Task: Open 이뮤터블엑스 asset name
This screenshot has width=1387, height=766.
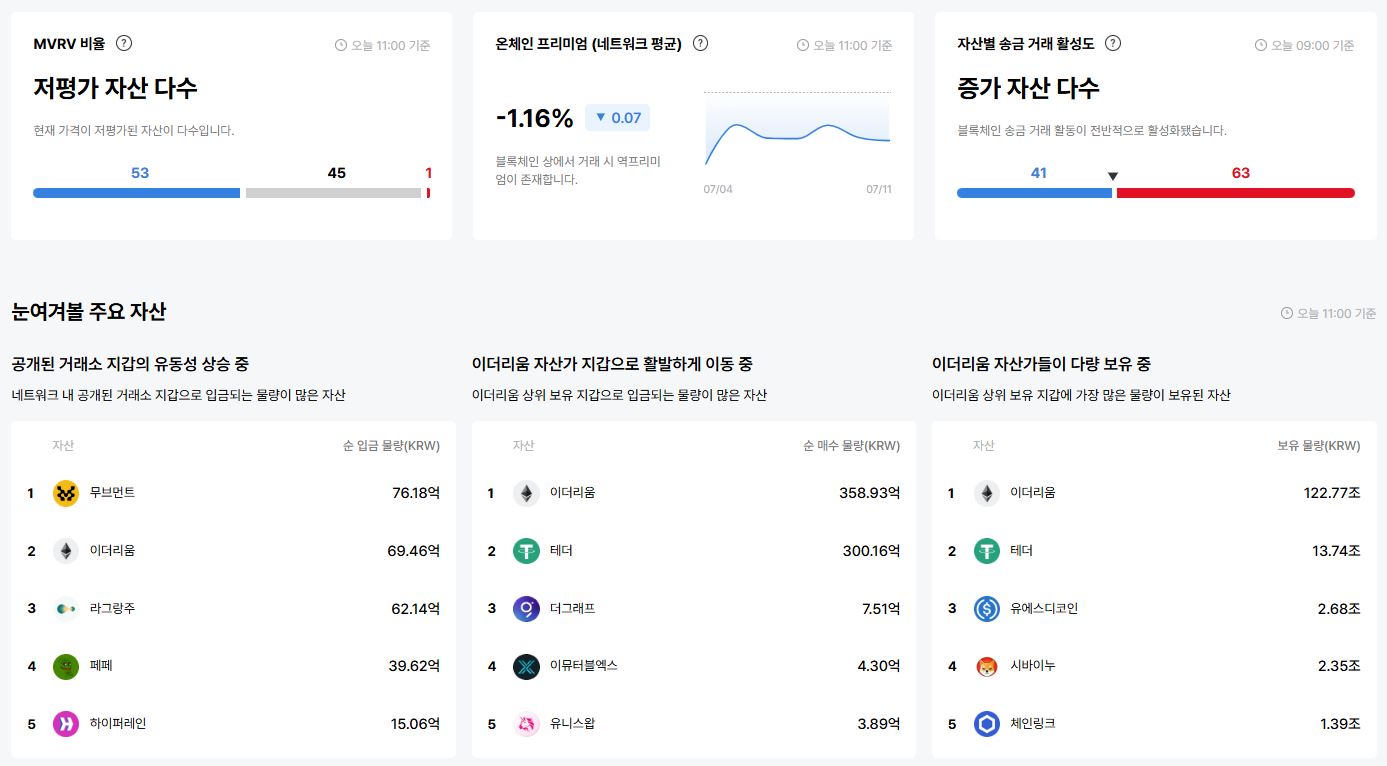Action: (584, 666)
